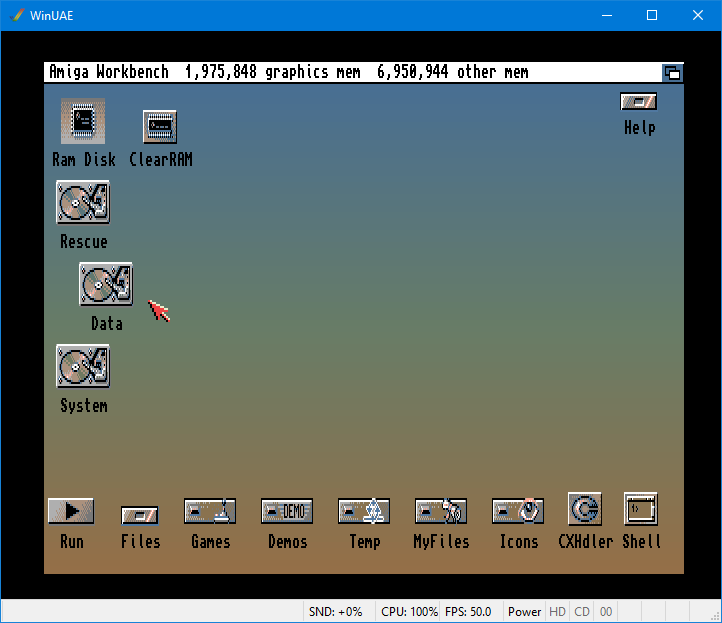
Task: Open the Files drawer icon
Action: click(140, 515)
